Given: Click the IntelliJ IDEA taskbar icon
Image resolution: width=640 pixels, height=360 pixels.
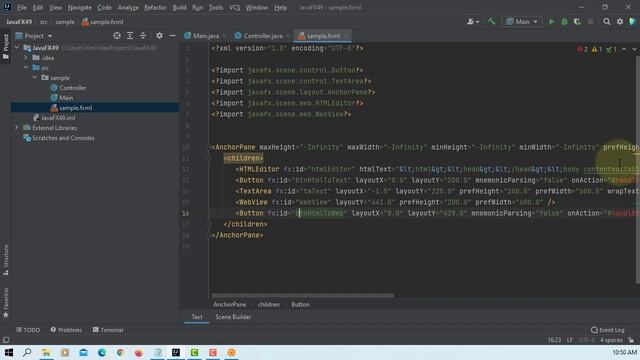Looking at the screenshot, I should point(176,352).
